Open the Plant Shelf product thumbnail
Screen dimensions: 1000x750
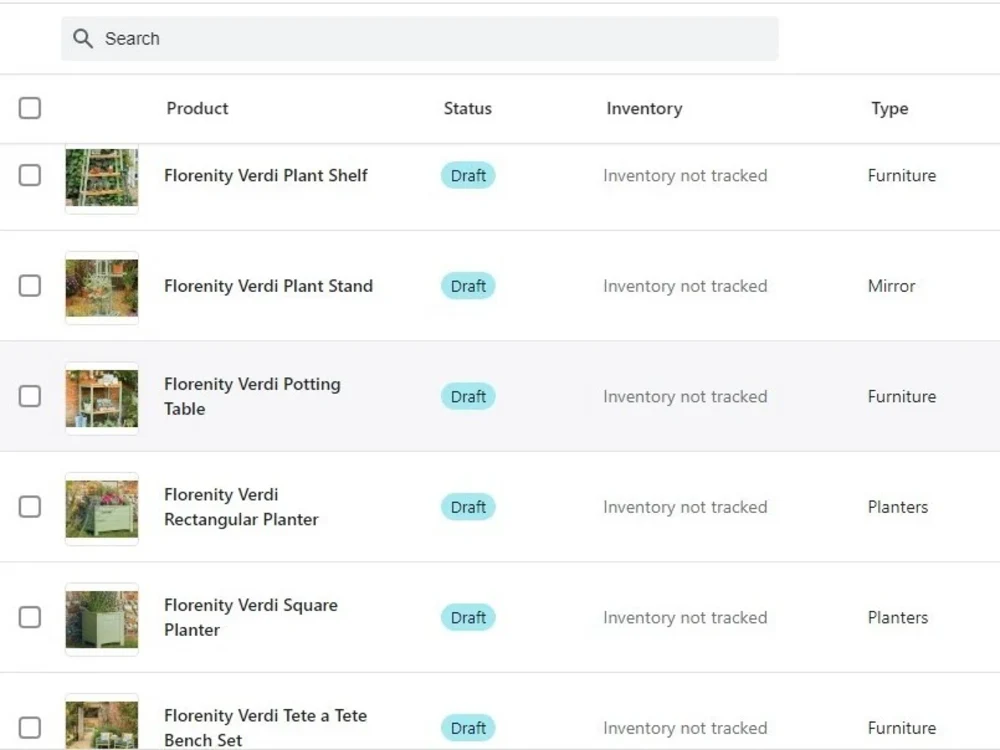(102, 178)
